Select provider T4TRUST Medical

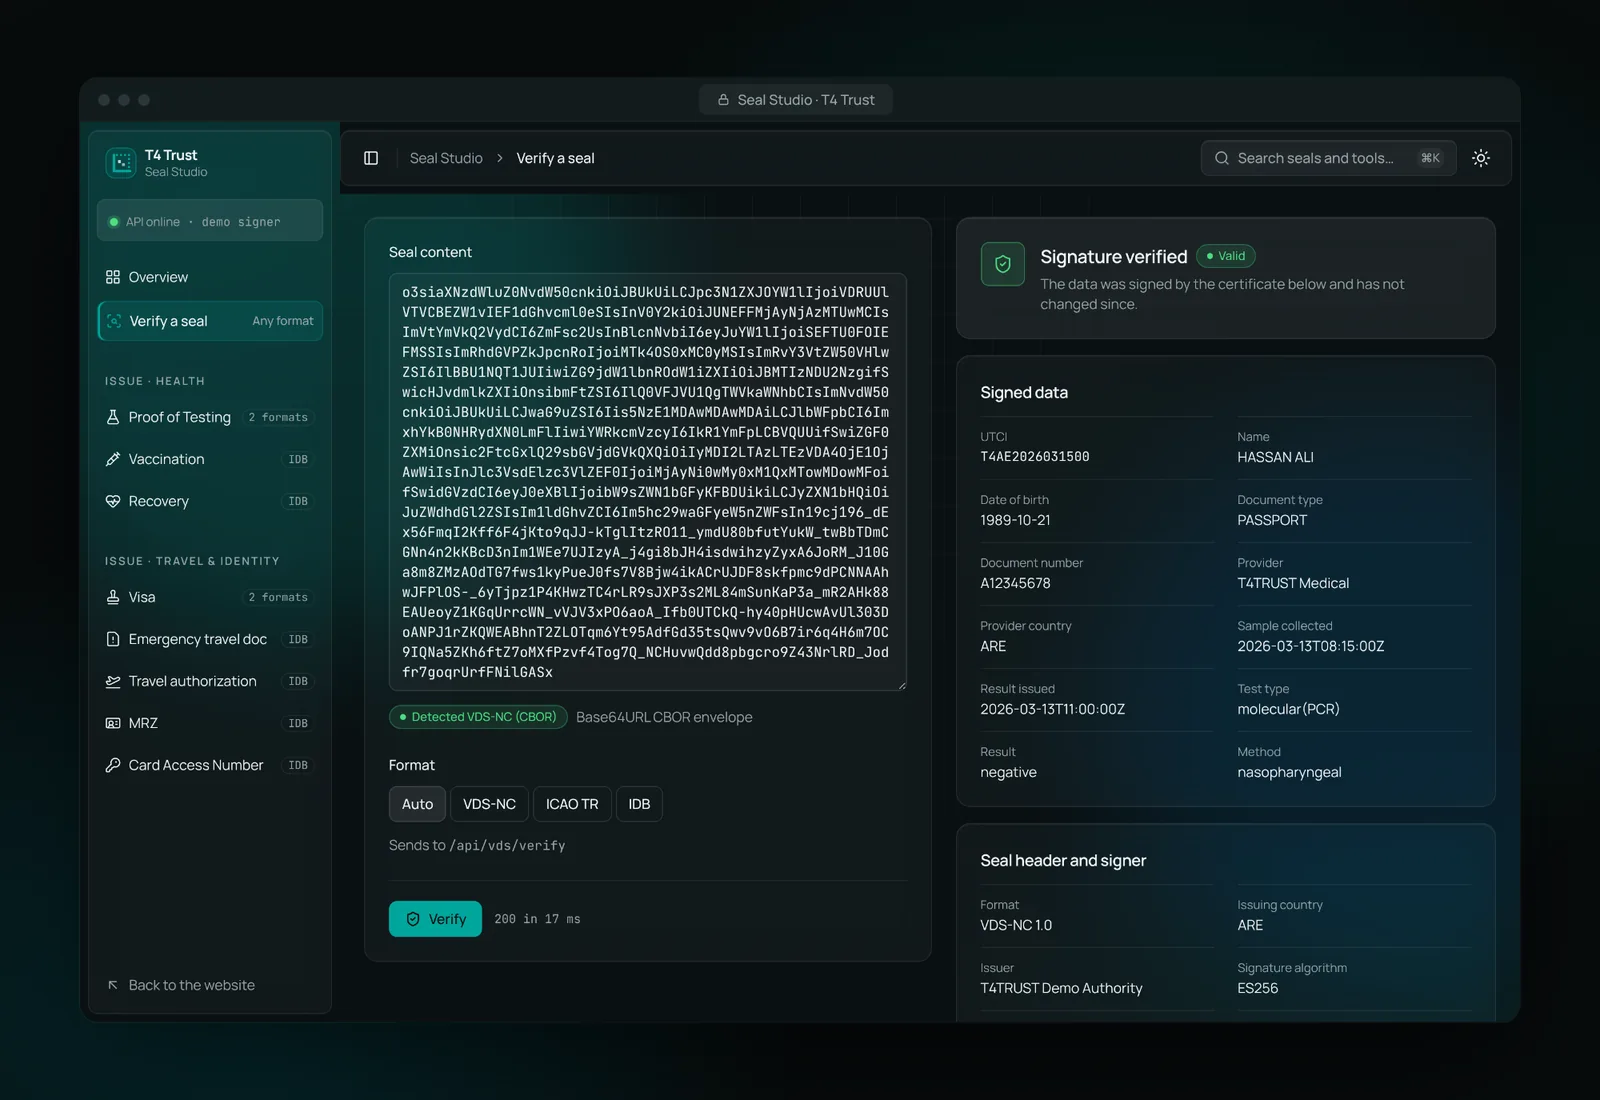coord(1293,583)
